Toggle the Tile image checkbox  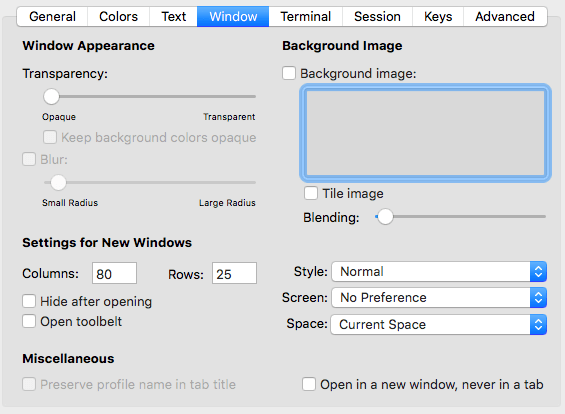(x=311, y=193)
